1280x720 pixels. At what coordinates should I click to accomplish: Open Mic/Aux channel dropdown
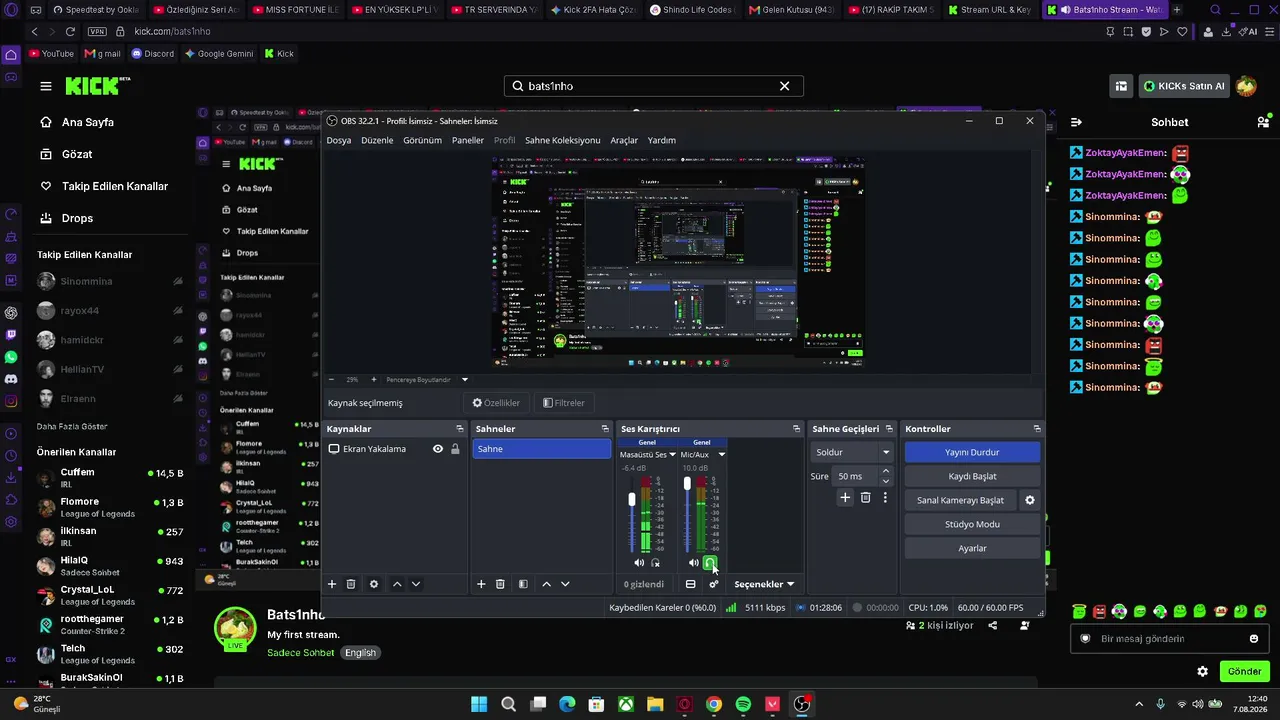(x=722, y=455)
